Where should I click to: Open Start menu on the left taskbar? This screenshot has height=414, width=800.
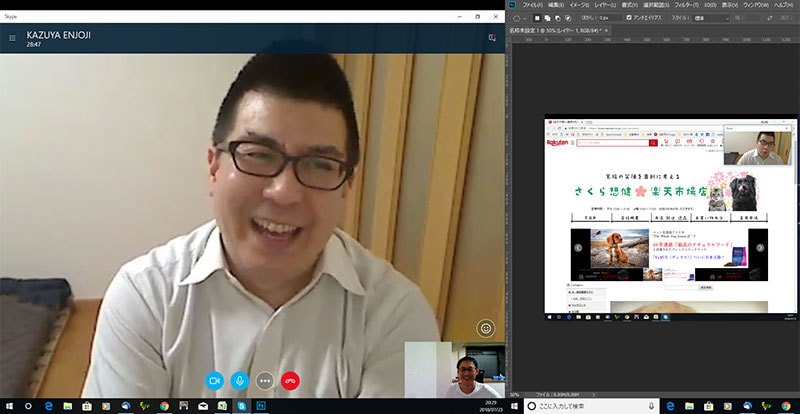[9, 406]
